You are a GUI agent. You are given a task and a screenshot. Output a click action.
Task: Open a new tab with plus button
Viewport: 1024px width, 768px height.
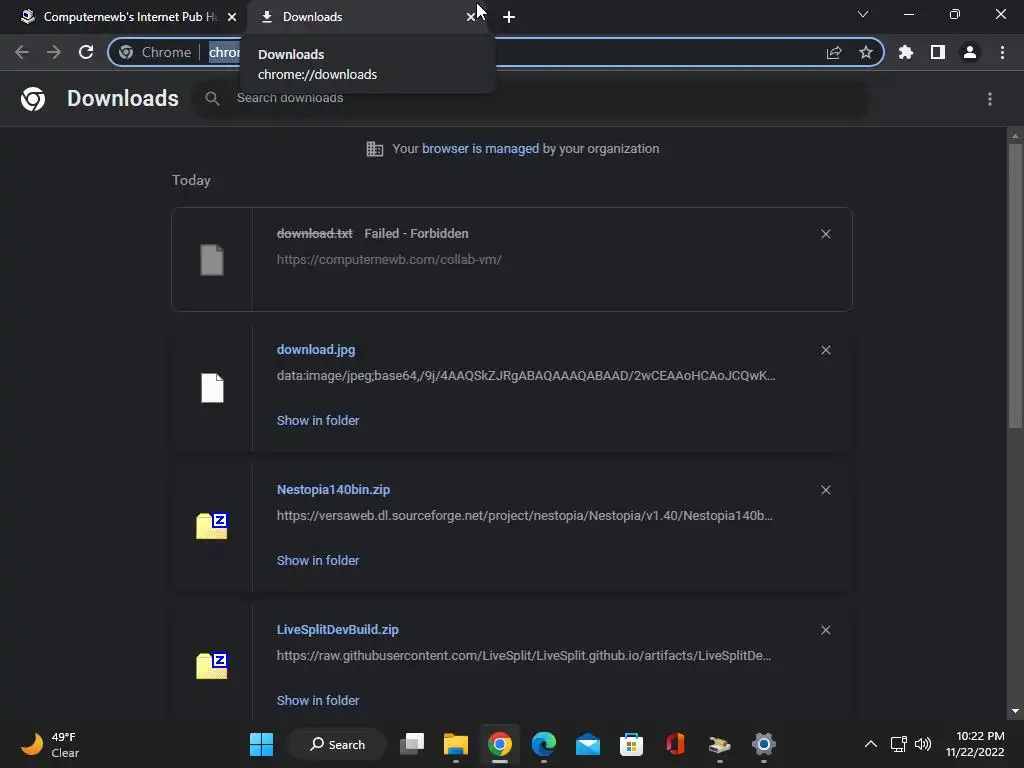click(509, 17)
